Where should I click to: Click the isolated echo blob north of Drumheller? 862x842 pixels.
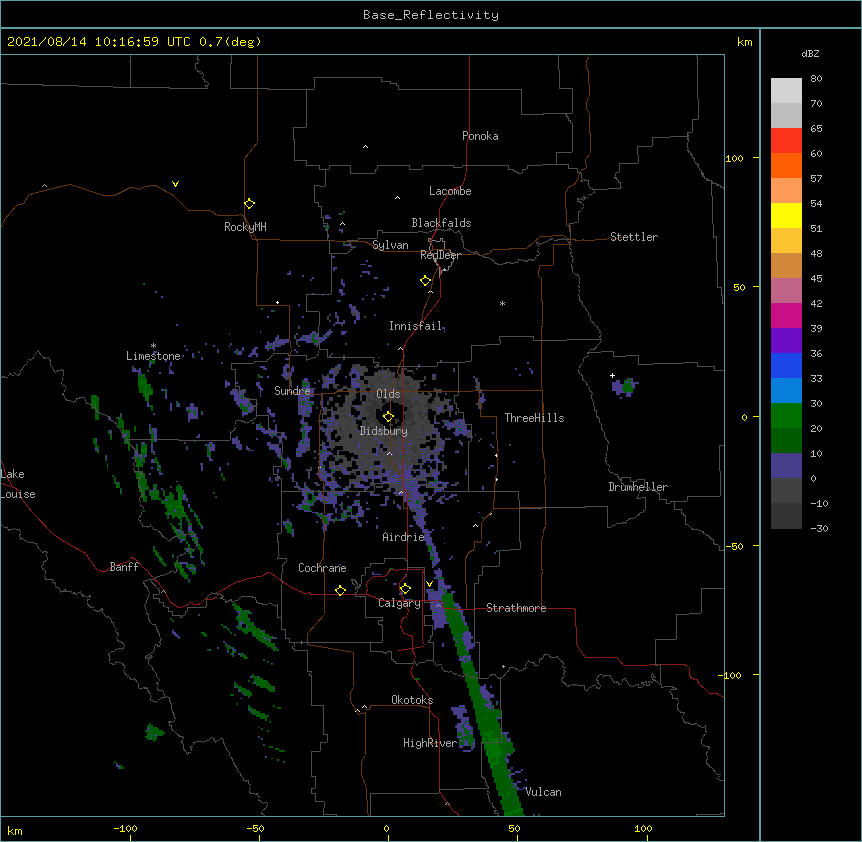coord(624,386)
